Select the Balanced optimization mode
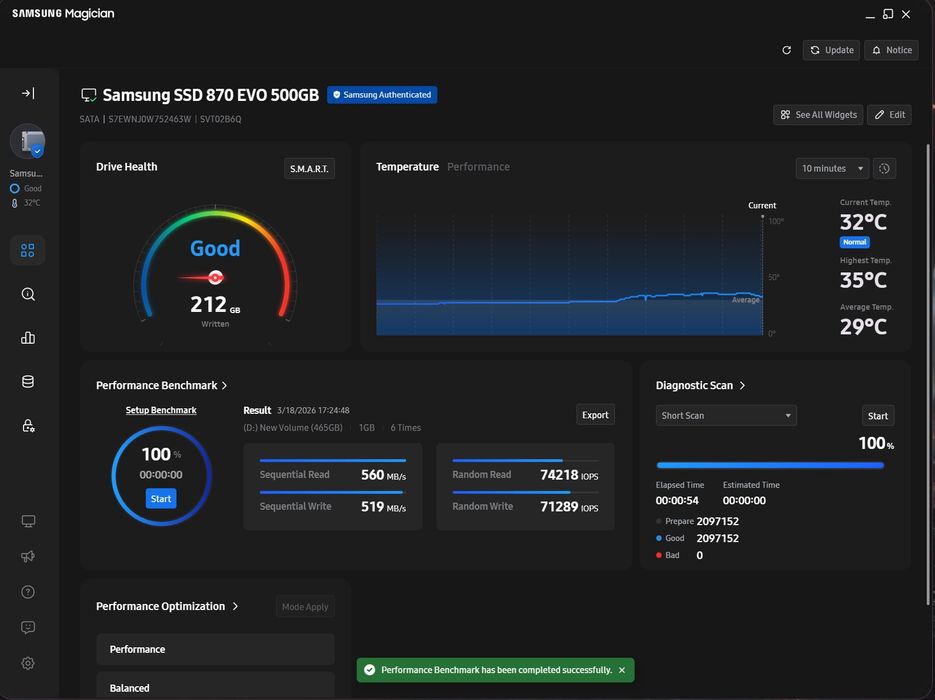Viewport: 935px width, 700px height. click(215, 687)
